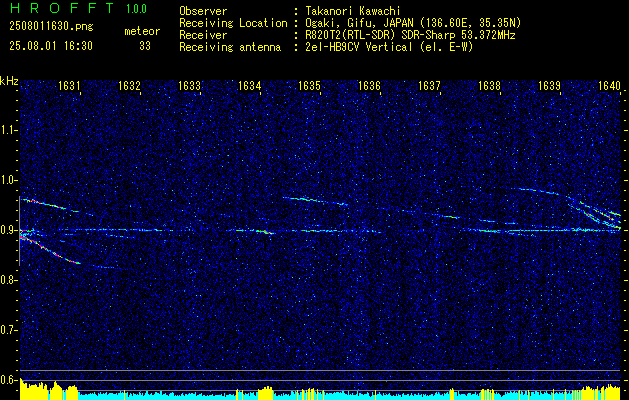
Task: Click observer name Takanori Kawachi
Action: point(353,11)
